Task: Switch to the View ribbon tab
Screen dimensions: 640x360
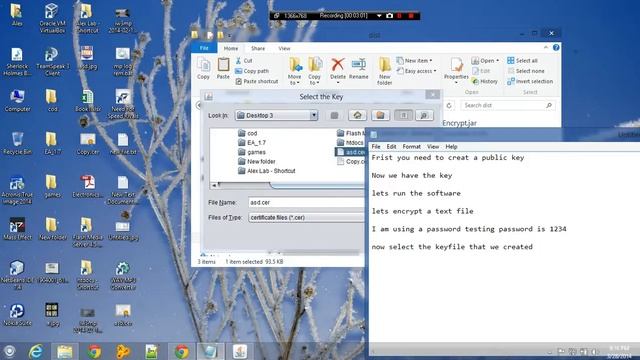Action: point(284,48)
